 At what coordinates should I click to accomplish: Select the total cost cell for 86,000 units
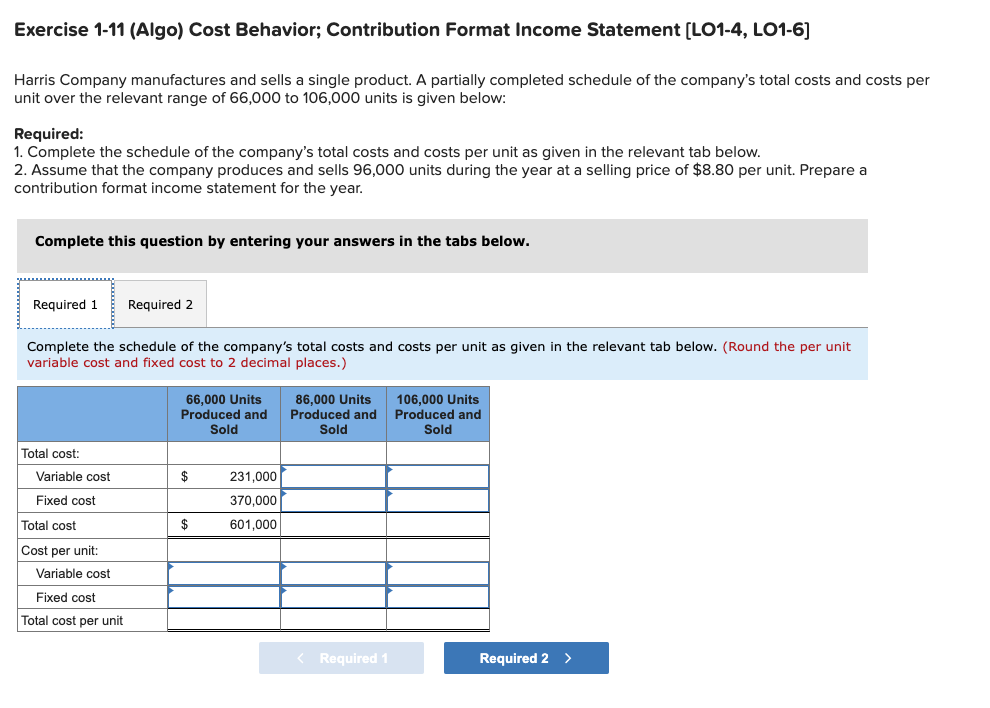click(333, 524)
